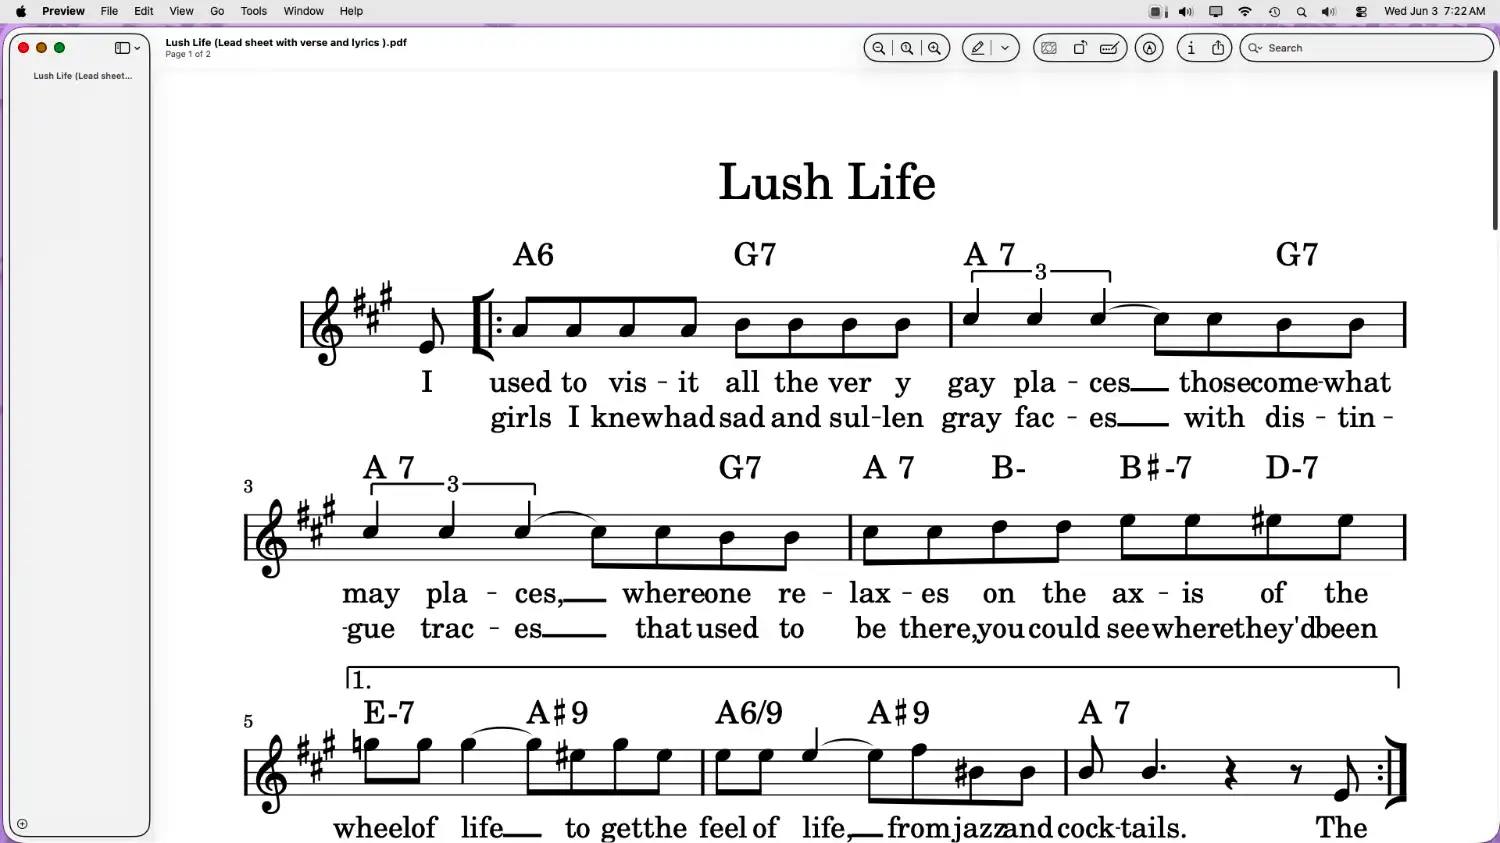Open the Wi-Fi status menu
The image size is (1500, 843).
coord(1245,12)
